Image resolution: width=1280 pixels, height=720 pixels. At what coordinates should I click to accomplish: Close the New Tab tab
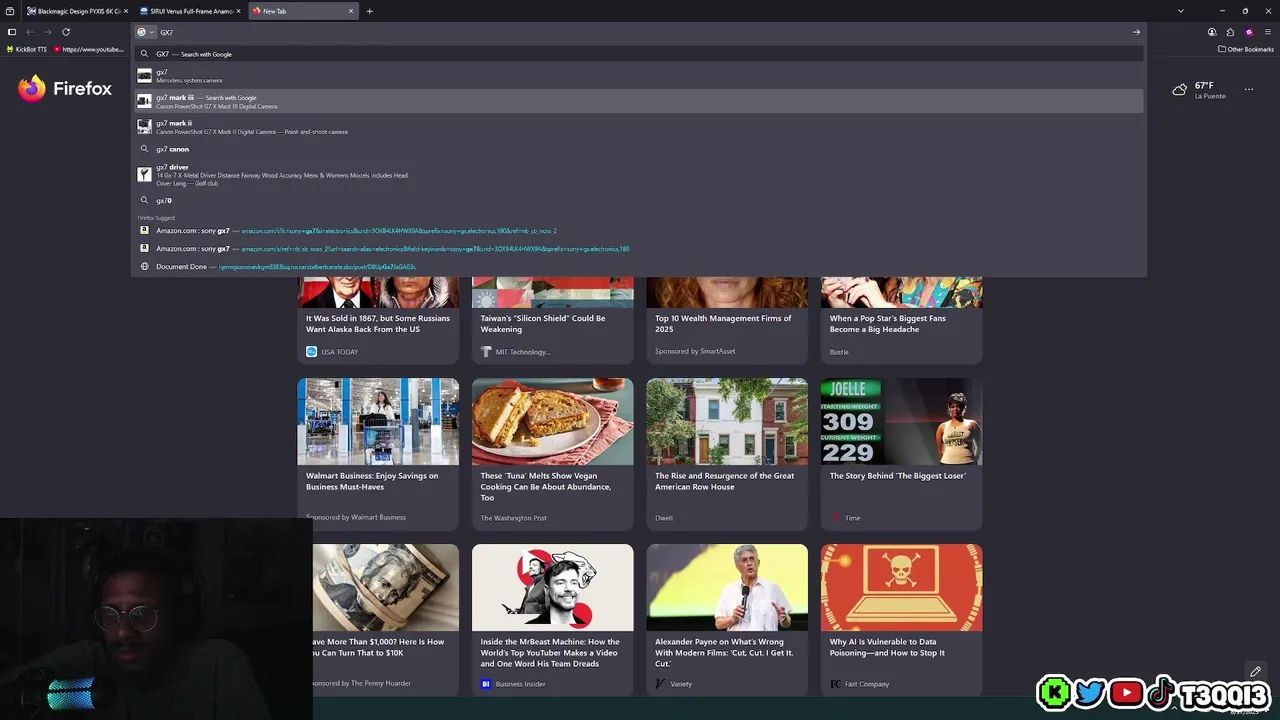point(351,11)
